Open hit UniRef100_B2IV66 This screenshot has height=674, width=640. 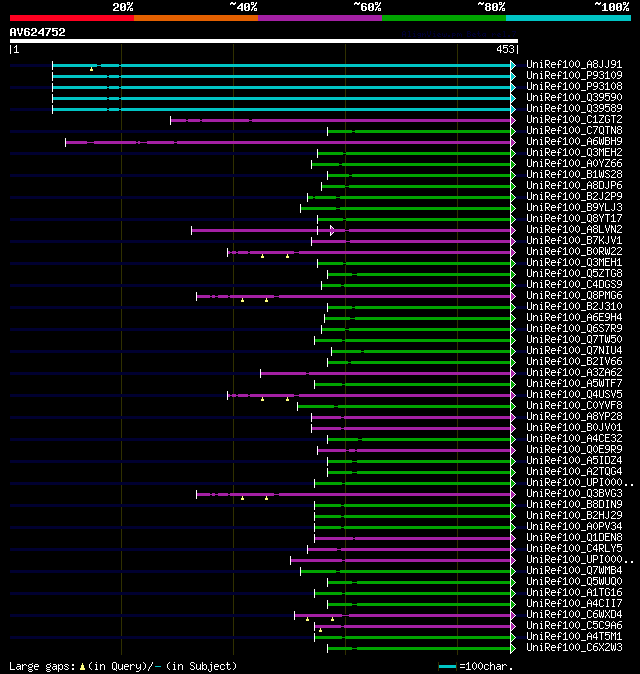(574, 362)
